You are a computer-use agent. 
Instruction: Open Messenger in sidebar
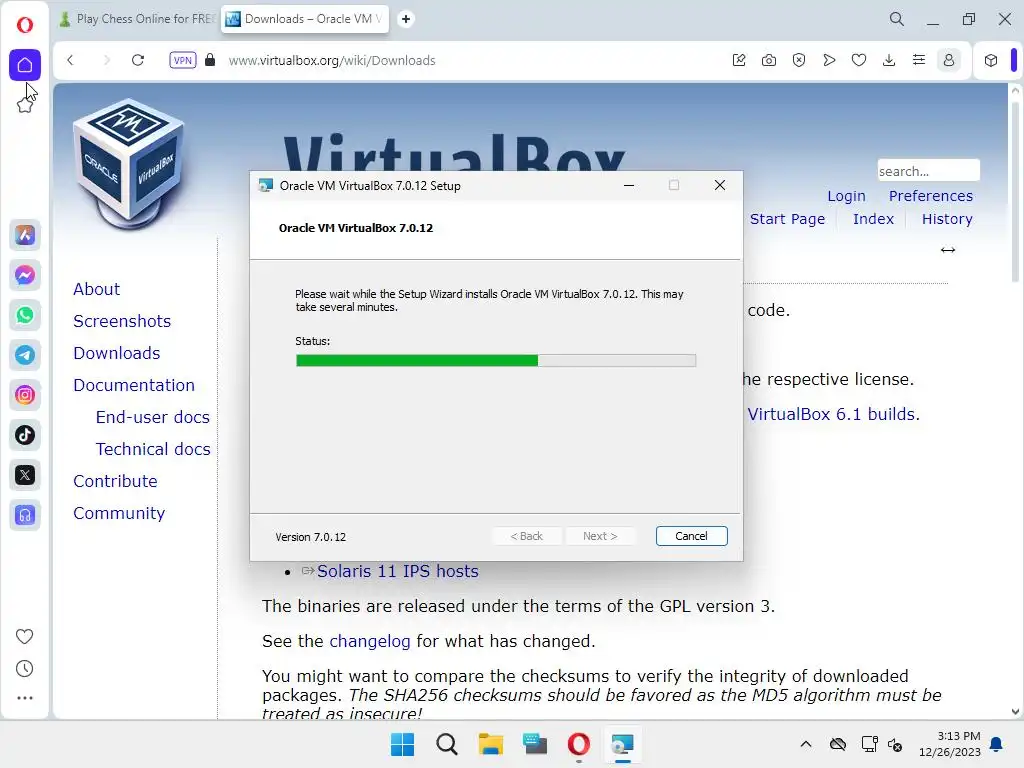click(x=25, y=275)
